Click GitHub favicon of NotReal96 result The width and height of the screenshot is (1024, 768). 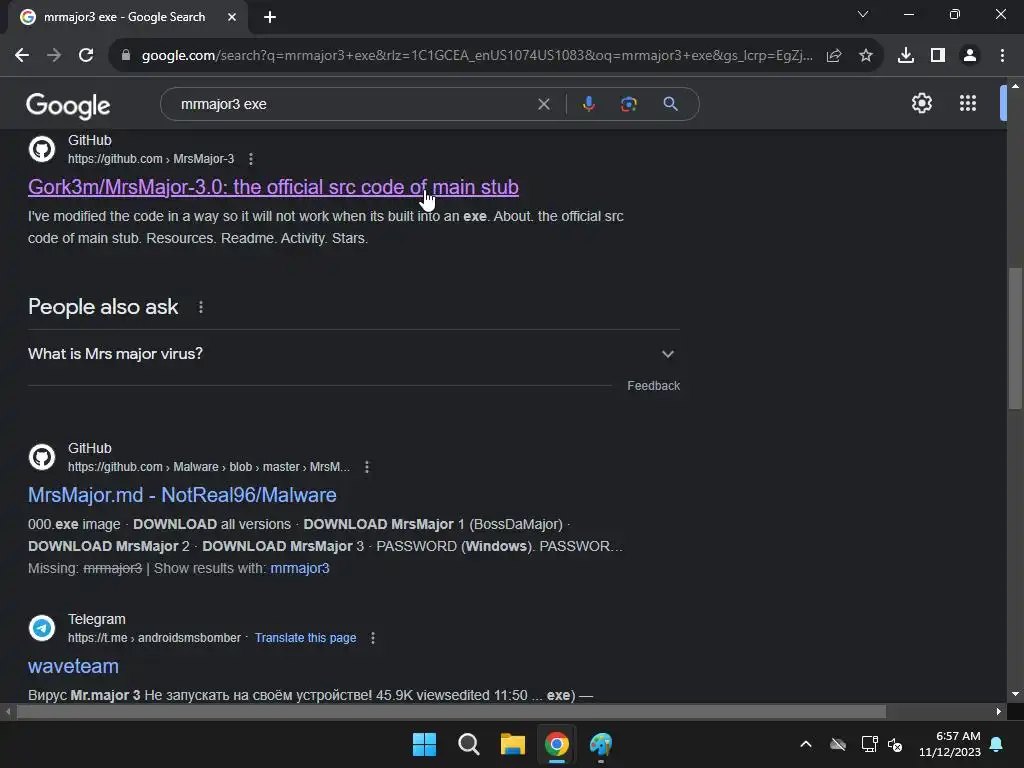pos(42,457)
